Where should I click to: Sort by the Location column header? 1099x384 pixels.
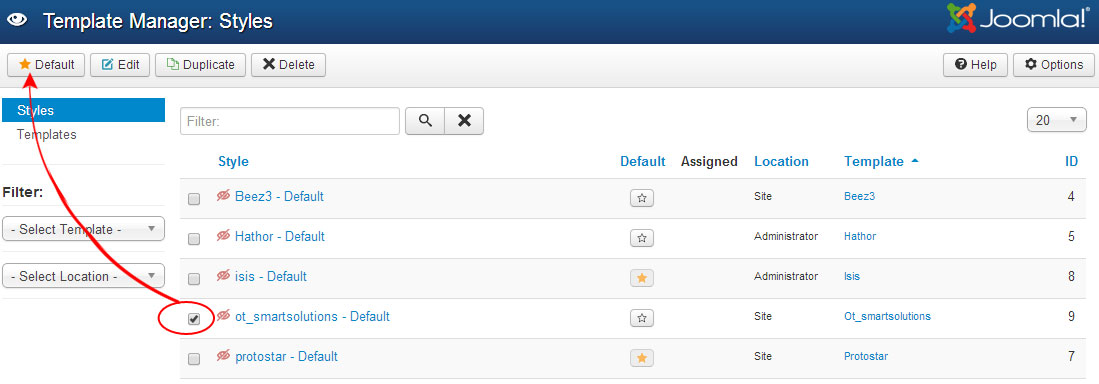pyautogui.click(x=781, y=161)
